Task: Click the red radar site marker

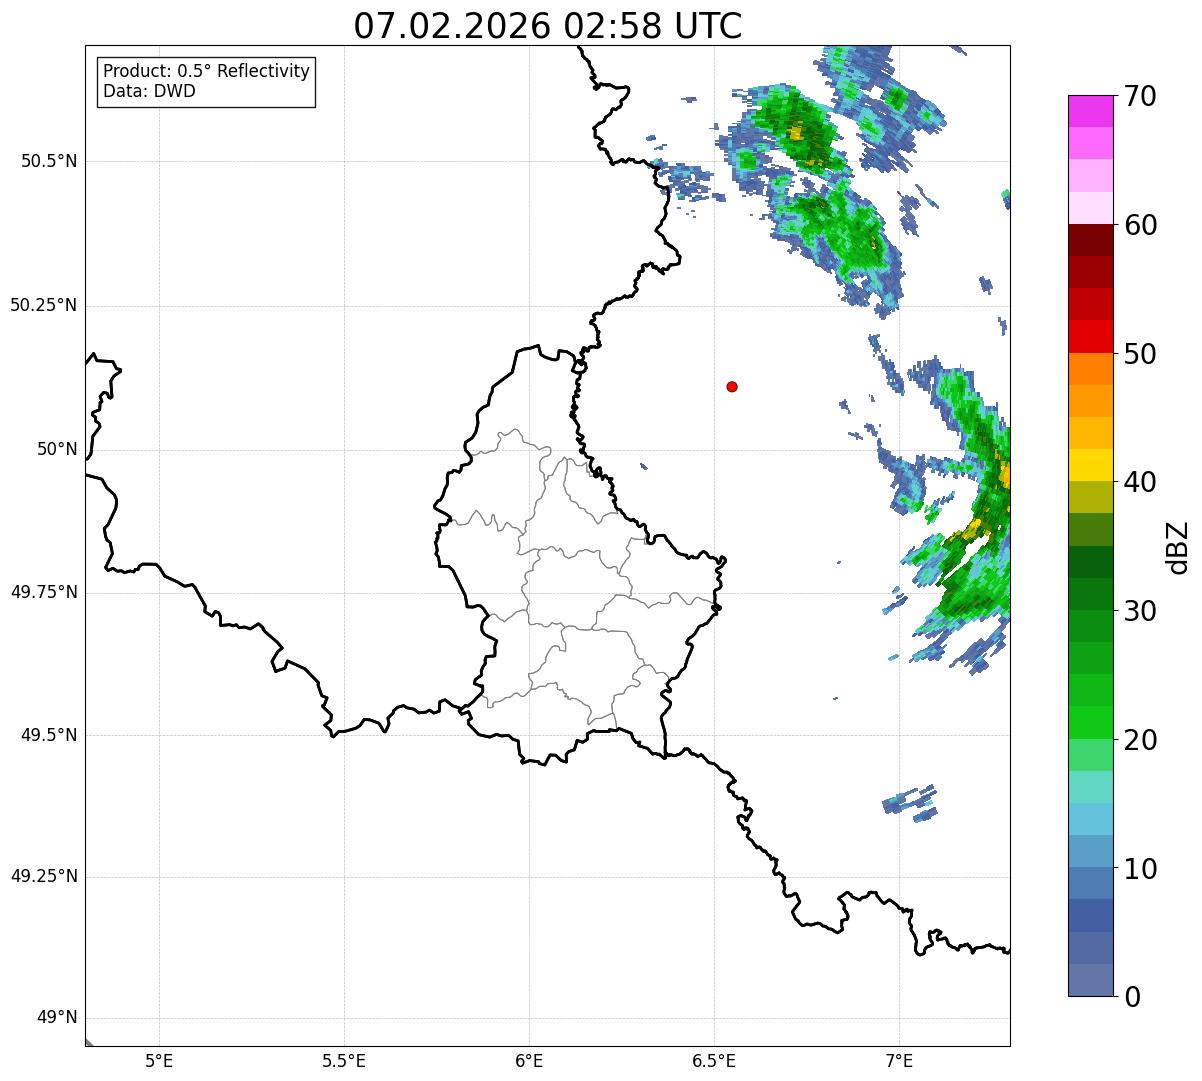Action: tap(732, 386)
